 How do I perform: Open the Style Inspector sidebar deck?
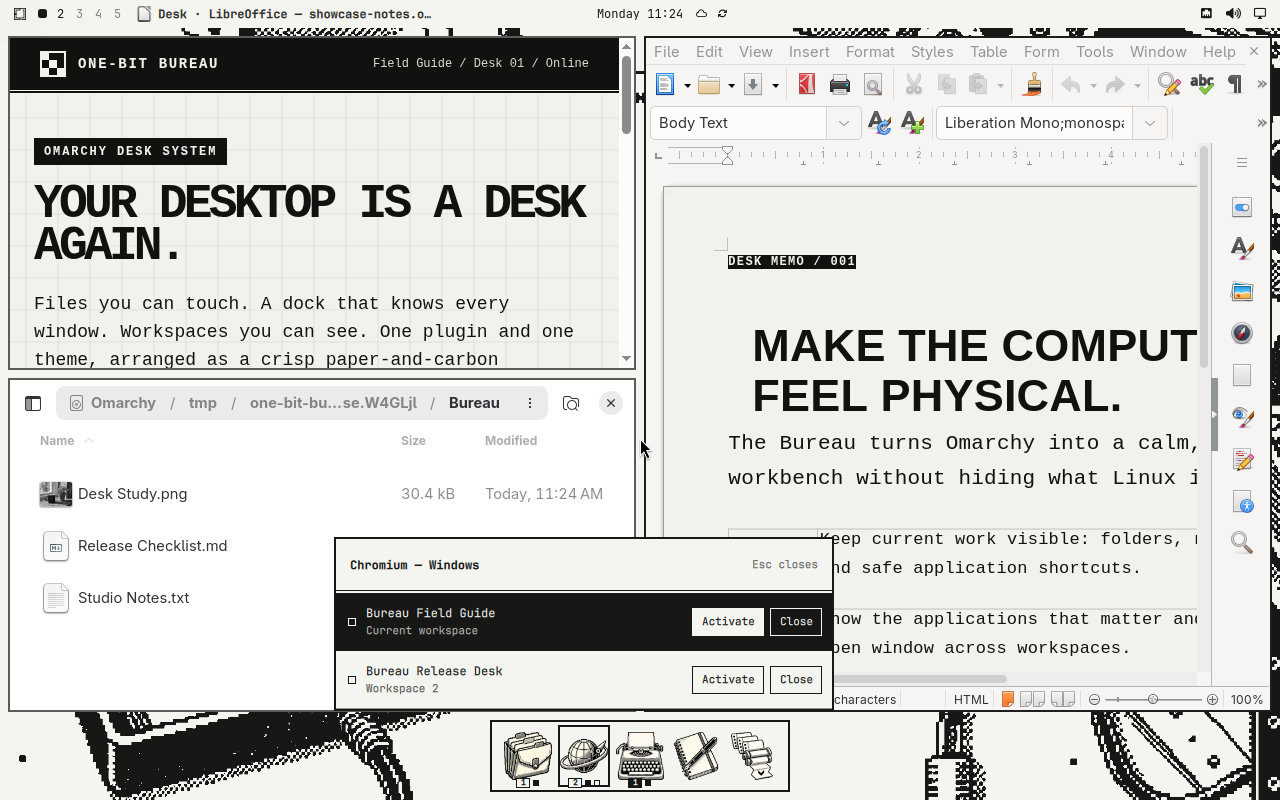[1242, 417]
